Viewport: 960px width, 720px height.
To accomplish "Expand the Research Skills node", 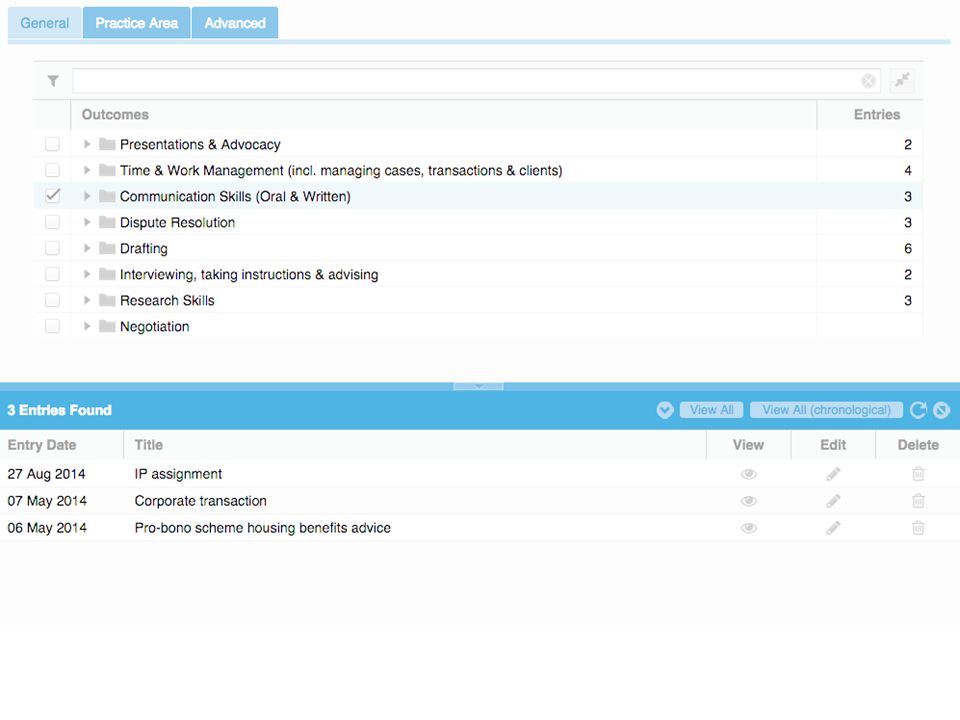I will 87,301.
